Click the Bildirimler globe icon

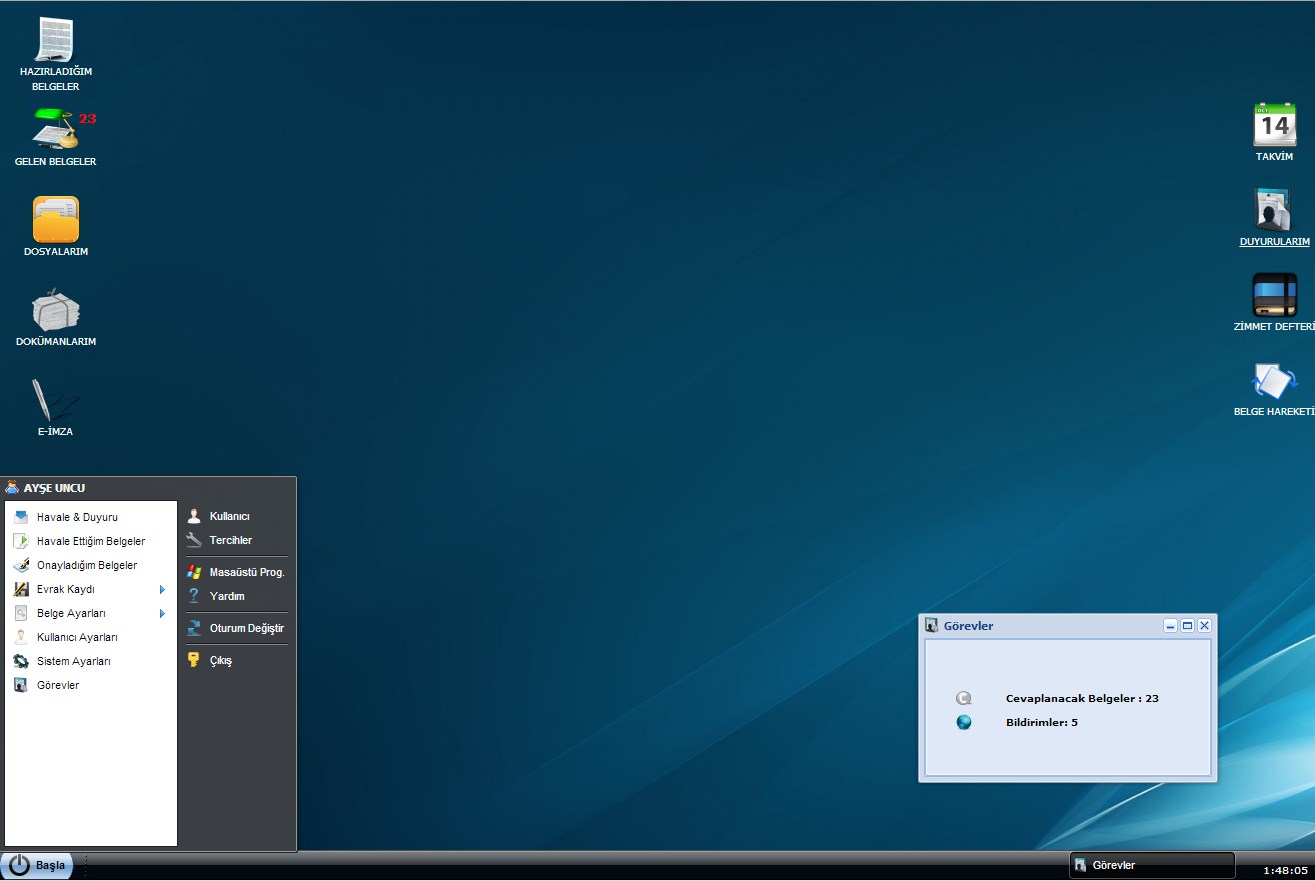[964, 722]
